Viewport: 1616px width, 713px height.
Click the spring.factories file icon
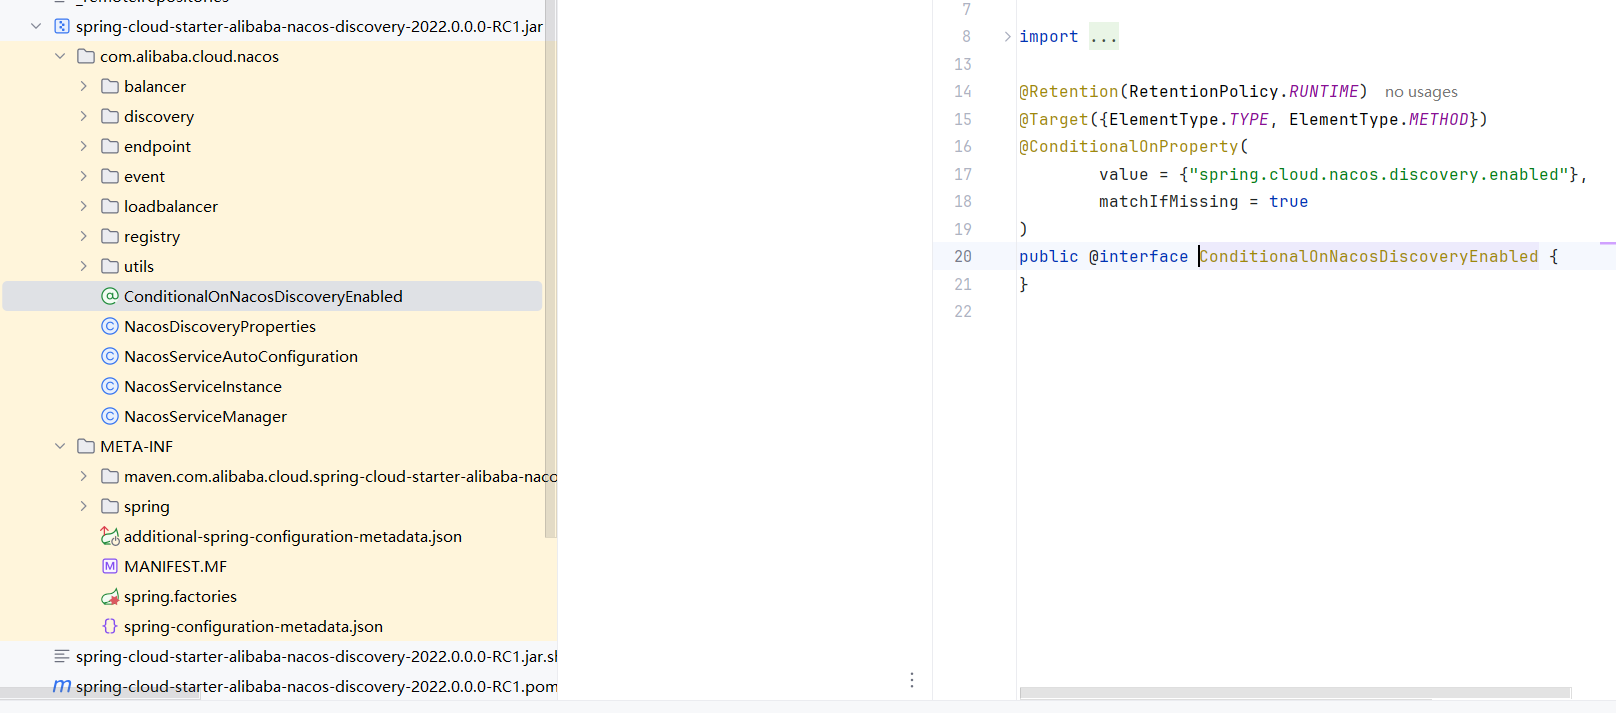pyautogui.click(x=110, y=596)
